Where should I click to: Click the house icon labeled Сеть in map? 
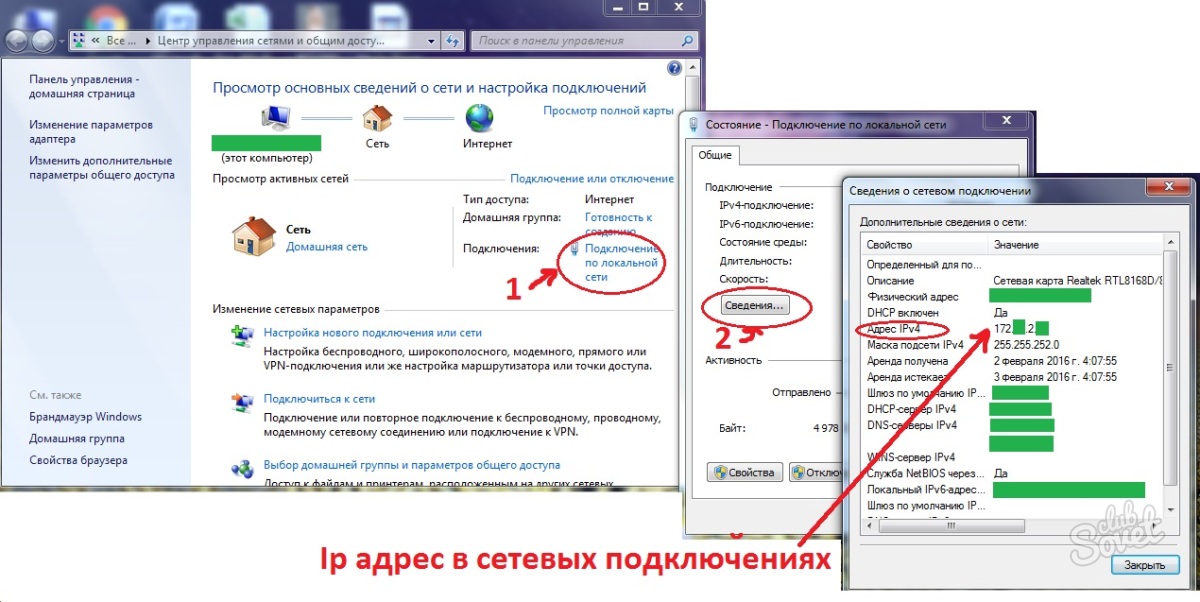click(x=377, y=118)
